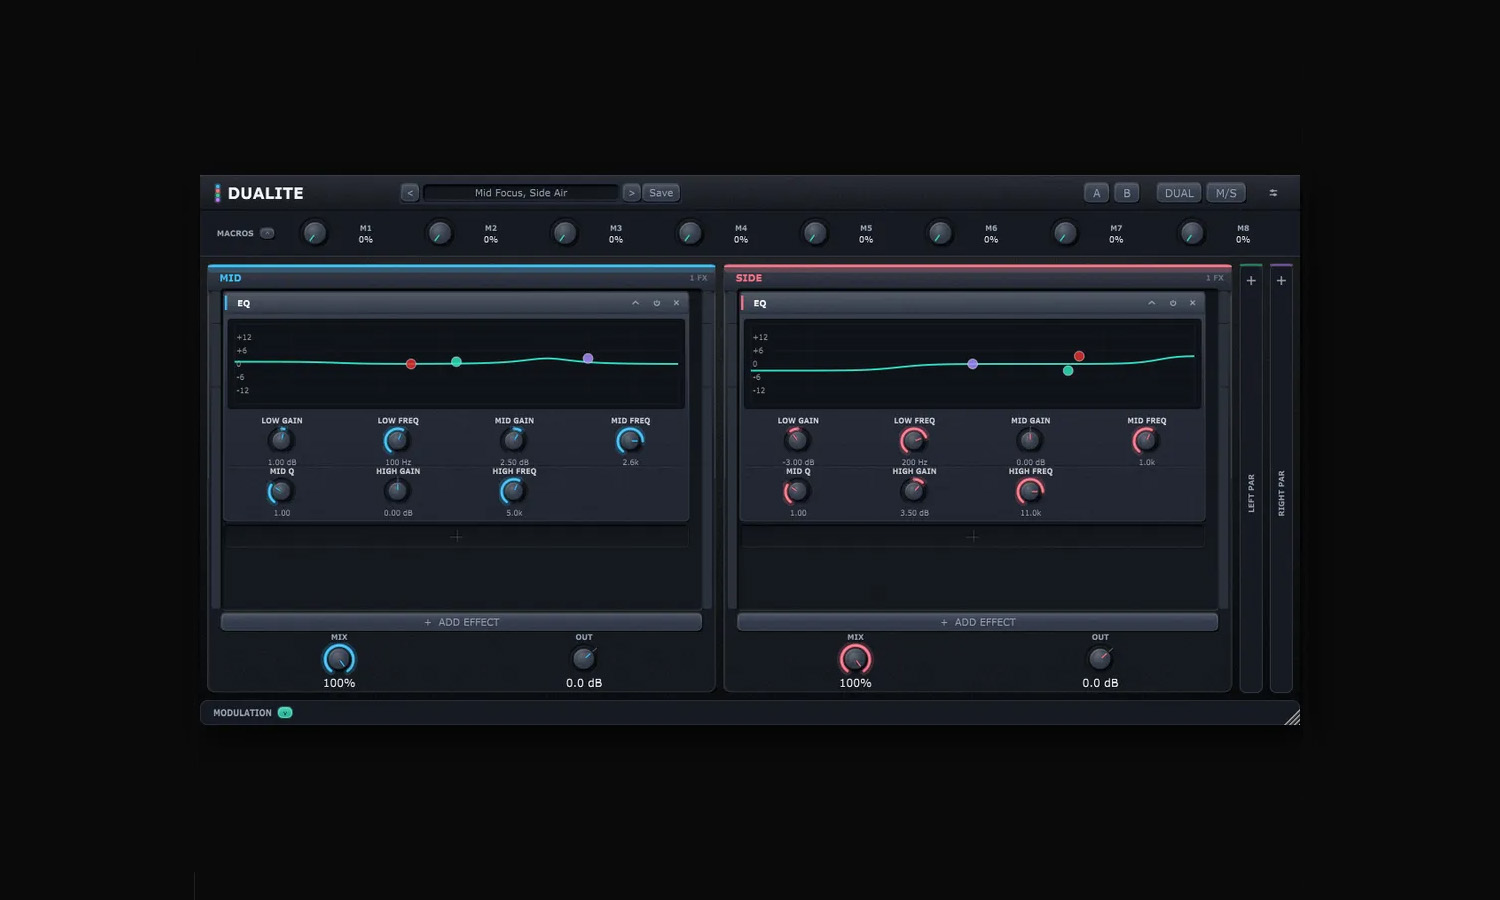The width and height of the screenshot is (1500, 900).
Task: Collapse the Macros section
Action: 267,233
